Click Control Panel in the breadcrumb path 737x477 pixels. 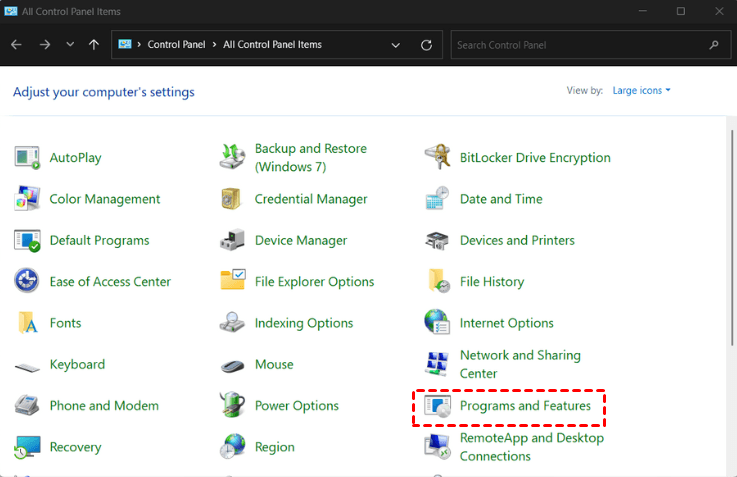pyautogui.click(x=176, y=45)
